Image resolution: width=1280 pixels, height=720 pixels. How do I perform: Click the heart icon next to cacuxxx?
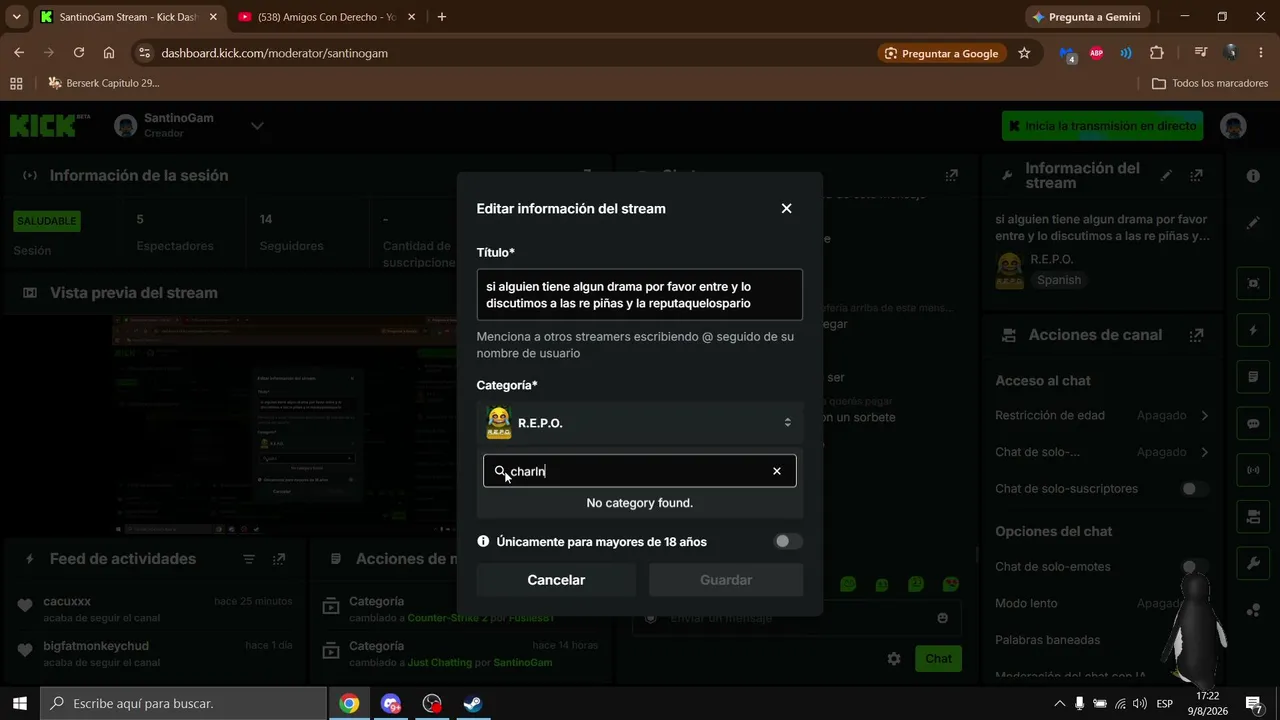pyautogui.click(x=26, y=605)
